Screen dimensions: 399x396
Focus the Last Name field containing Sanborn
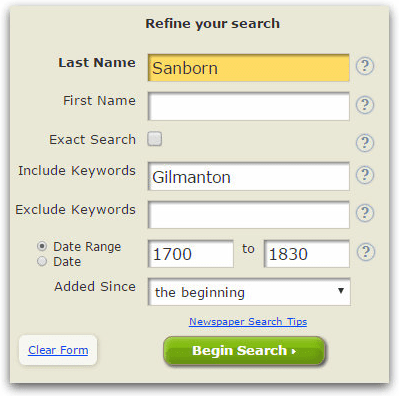[249, 68]
